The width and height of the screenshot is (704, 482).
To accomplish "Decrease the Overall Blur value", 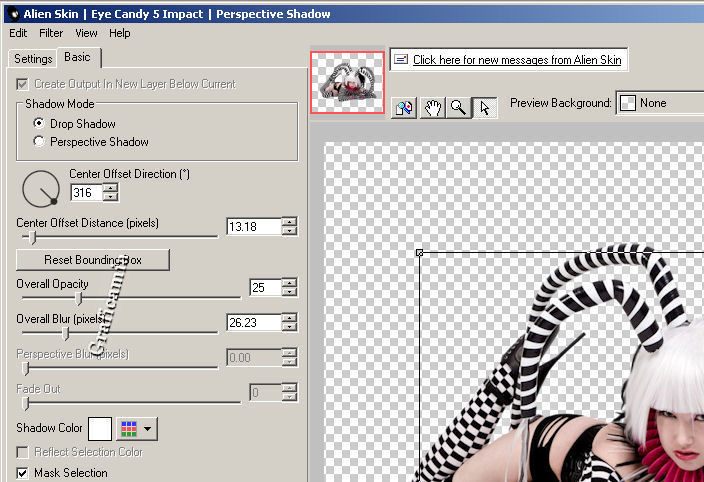I will [x=290, y=327].
